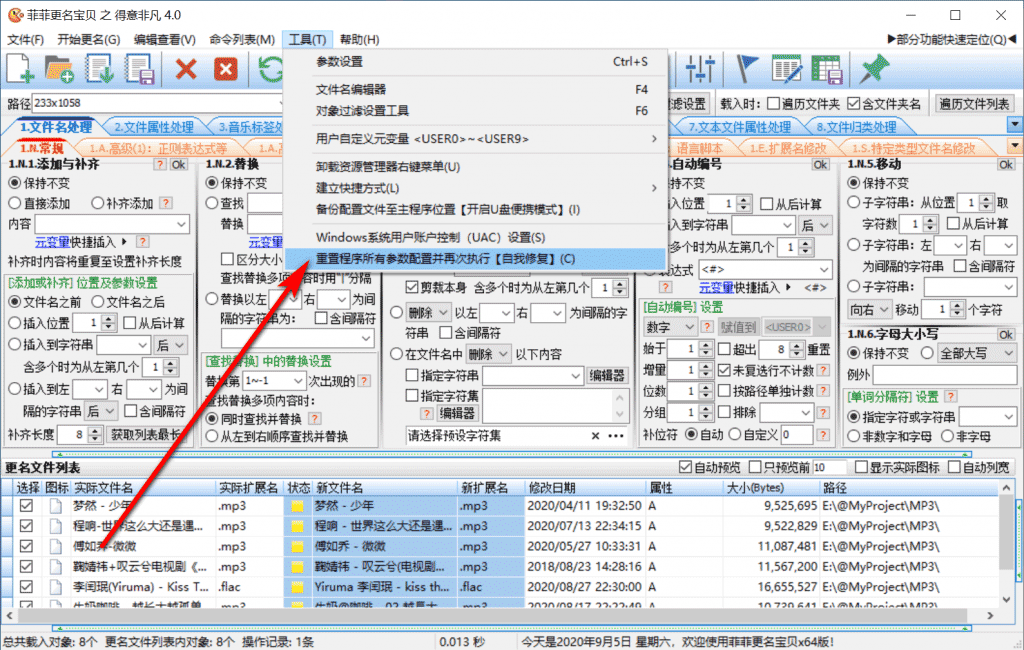1024x650 pixels.
Task: Open the 内容 combo box dropdown
Action: point(181,224)
